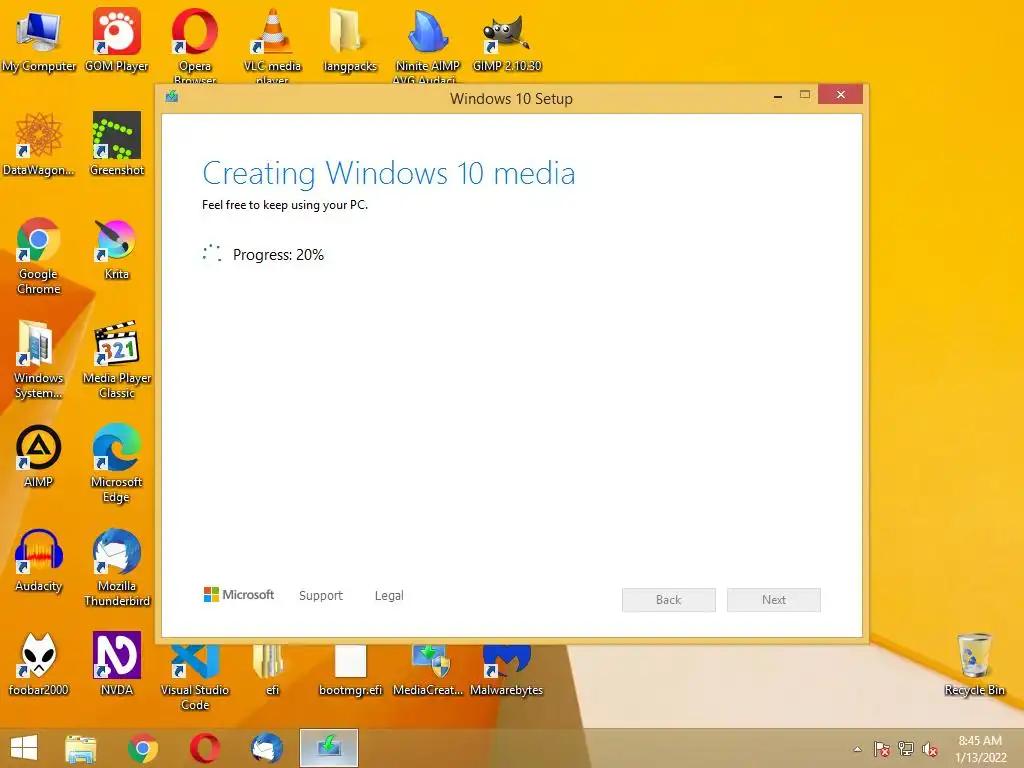Viewport: 1024px width, 768px height.
Task: Open Opera Browser desktop shortcut
Action: [x=195, y=44]
